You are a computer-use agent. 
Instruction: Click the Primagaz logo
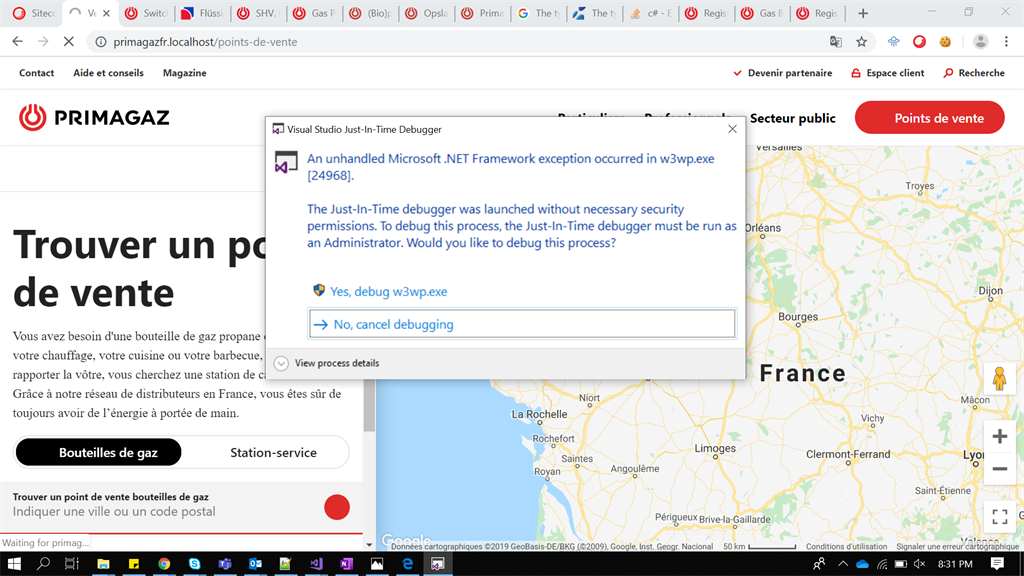tap(94, 118)
